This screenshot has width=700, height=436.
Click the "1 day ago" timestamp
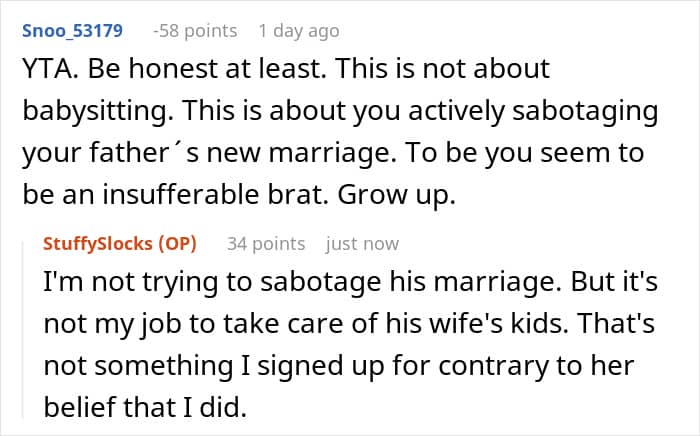299,31
